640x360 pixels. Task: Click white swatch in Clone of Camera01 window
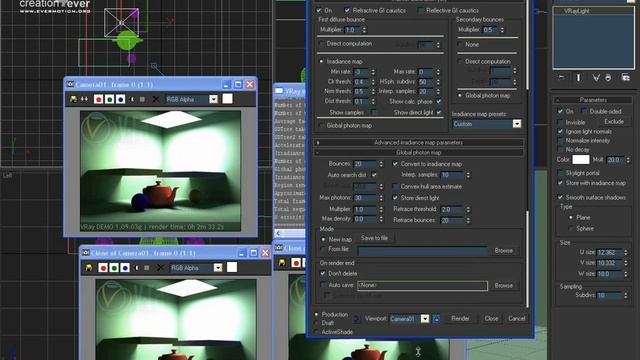[x=232, y=267]
